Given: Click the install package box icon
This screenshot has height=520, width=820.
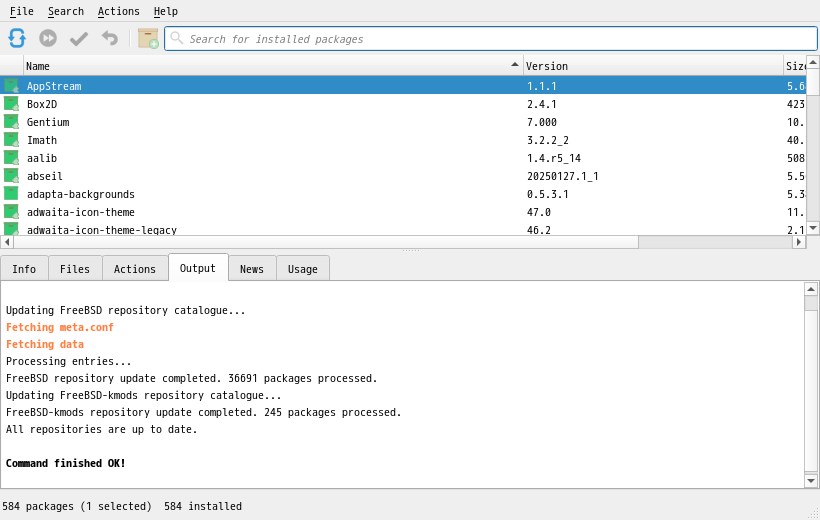Looking at the screenshot, I should [x=148, y=38].
